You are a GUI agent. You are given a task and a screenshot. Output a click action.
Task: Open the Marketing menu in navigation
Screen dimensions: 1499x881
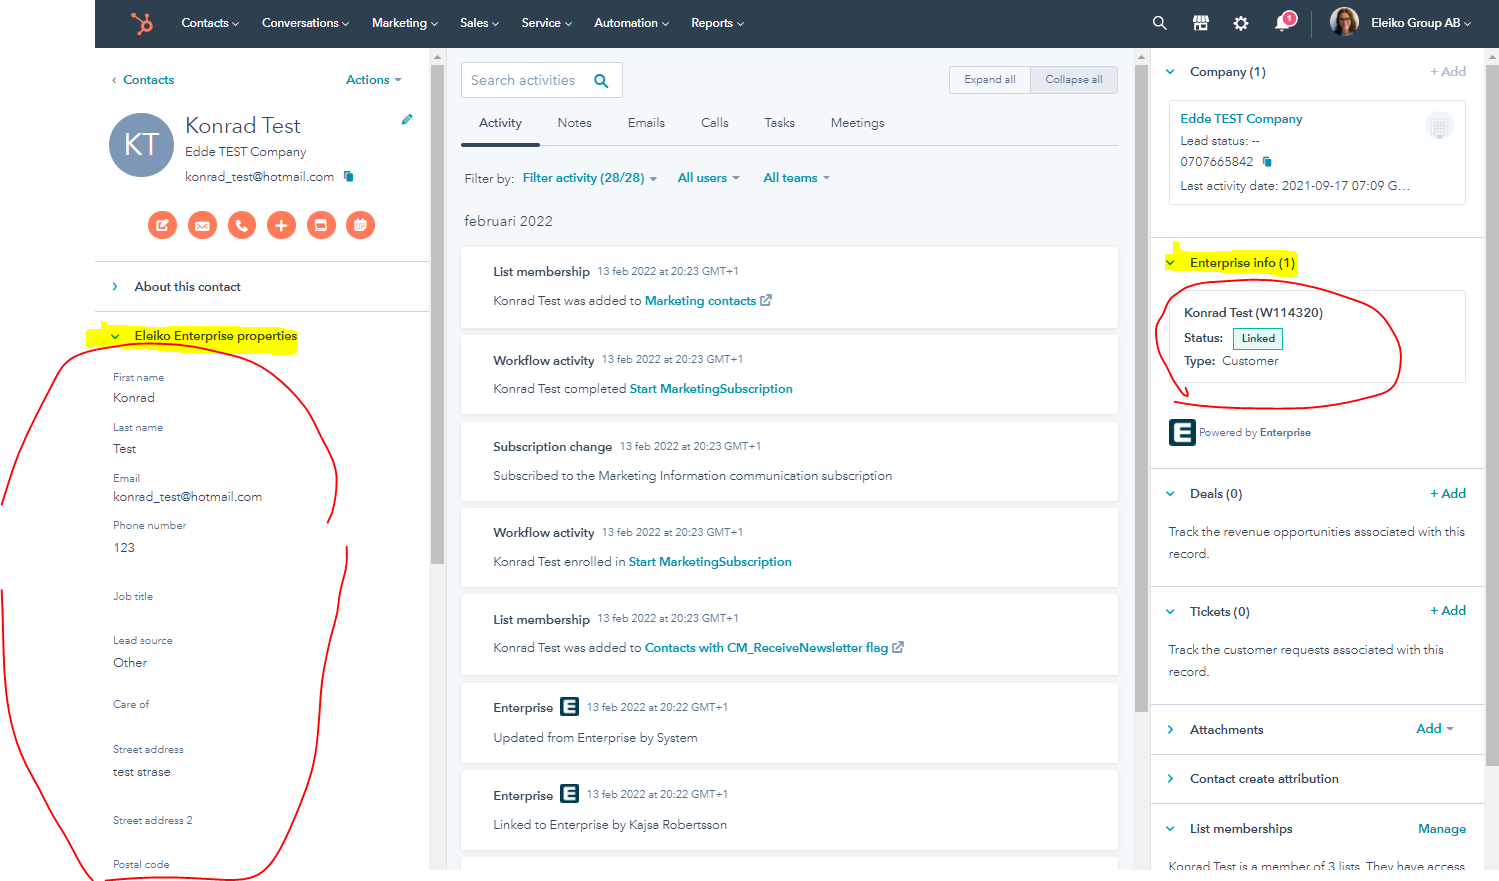tap(404, 23)
